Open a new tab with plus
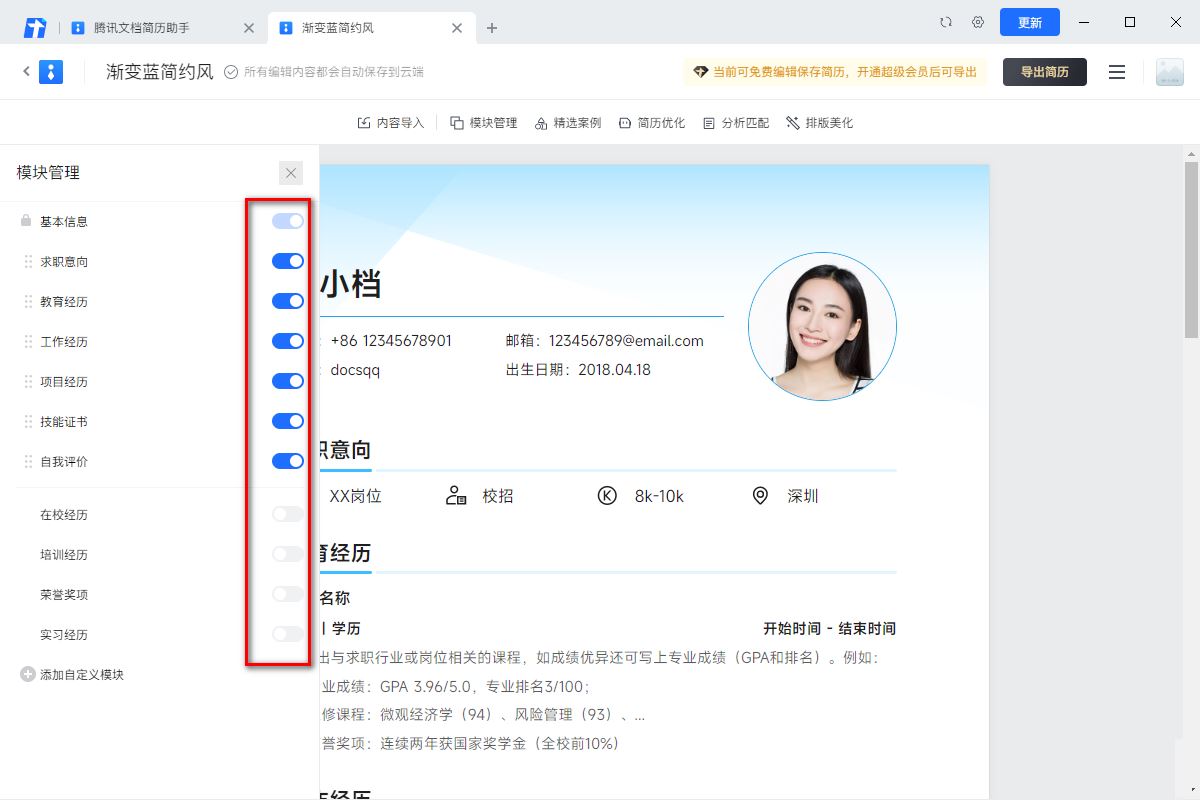Screen dimensions: 1200x800 point(491,28)
